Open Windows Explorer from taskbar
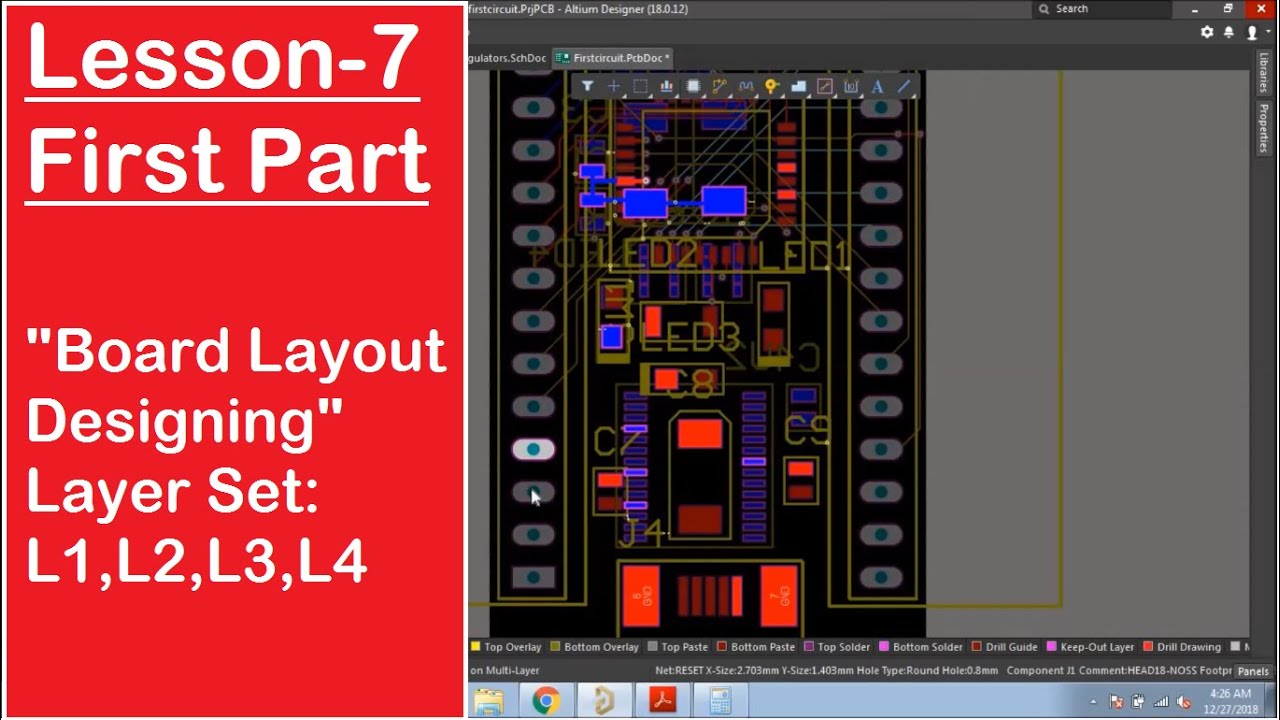The image size is (1280, 720). [x=488, y=702]
